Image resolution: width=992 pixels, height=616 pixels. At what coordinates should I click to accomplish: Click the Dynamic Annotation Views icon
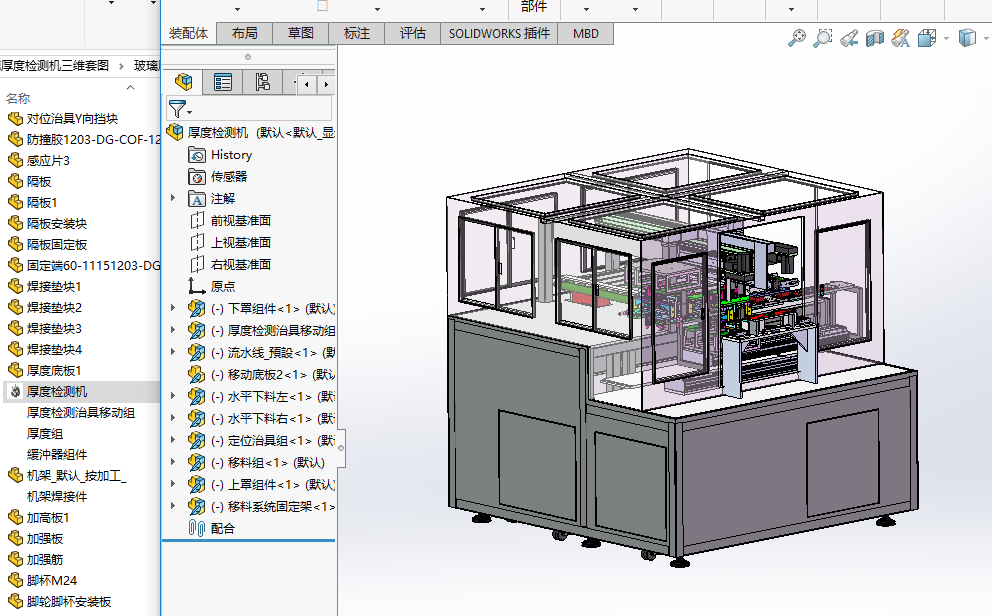(x=901, y=38)
